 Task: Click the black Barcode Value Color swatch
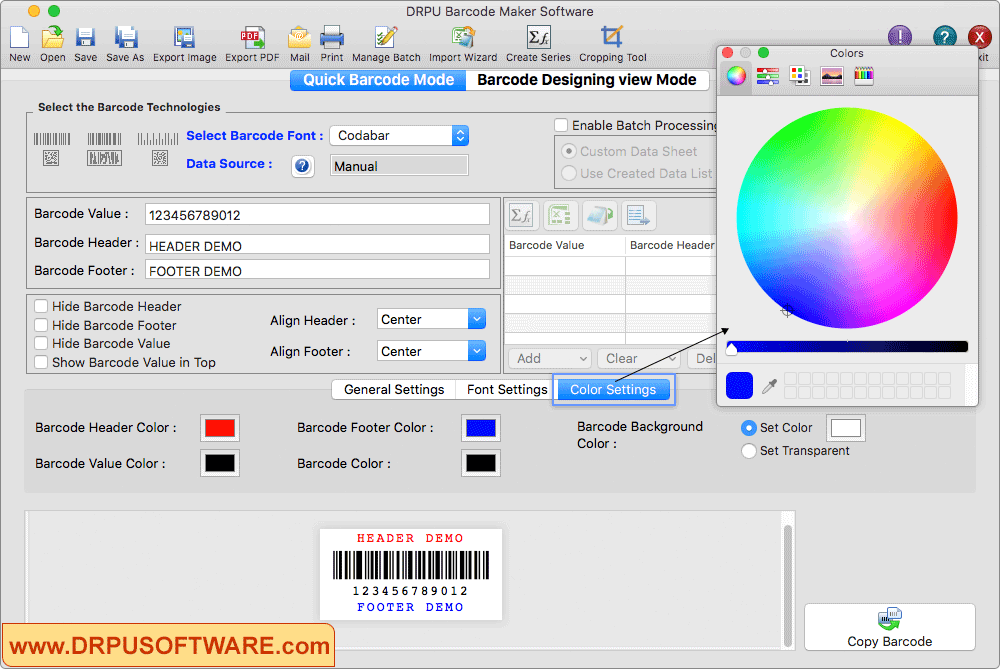(x=219, y=463)
